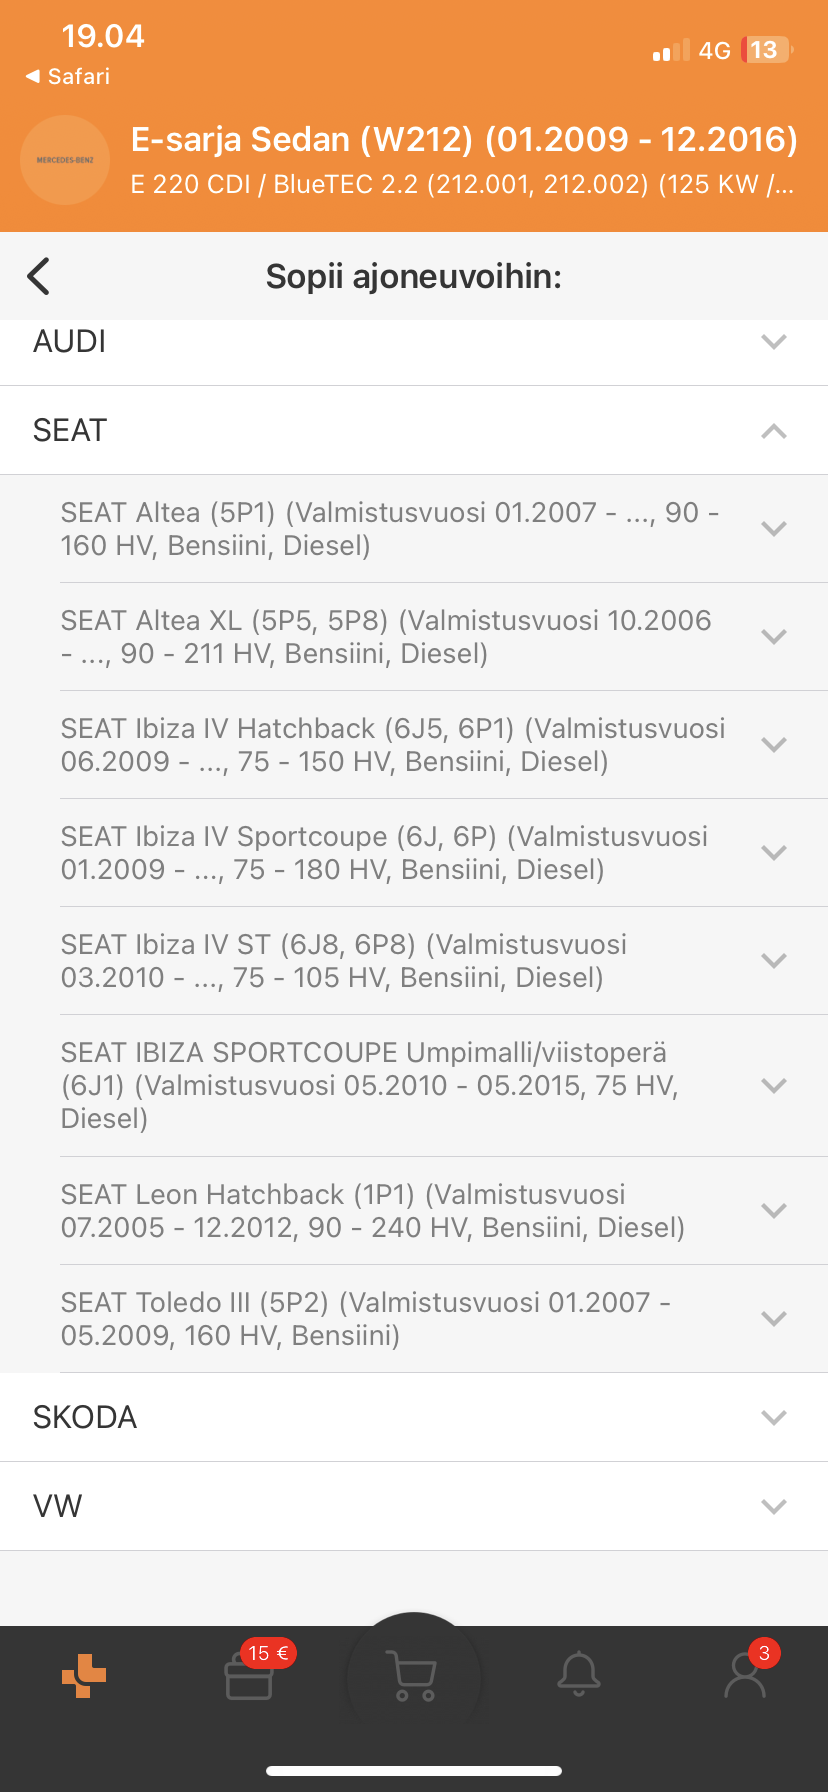
Task: Open the shopping cart
Action: point(413,1674)
